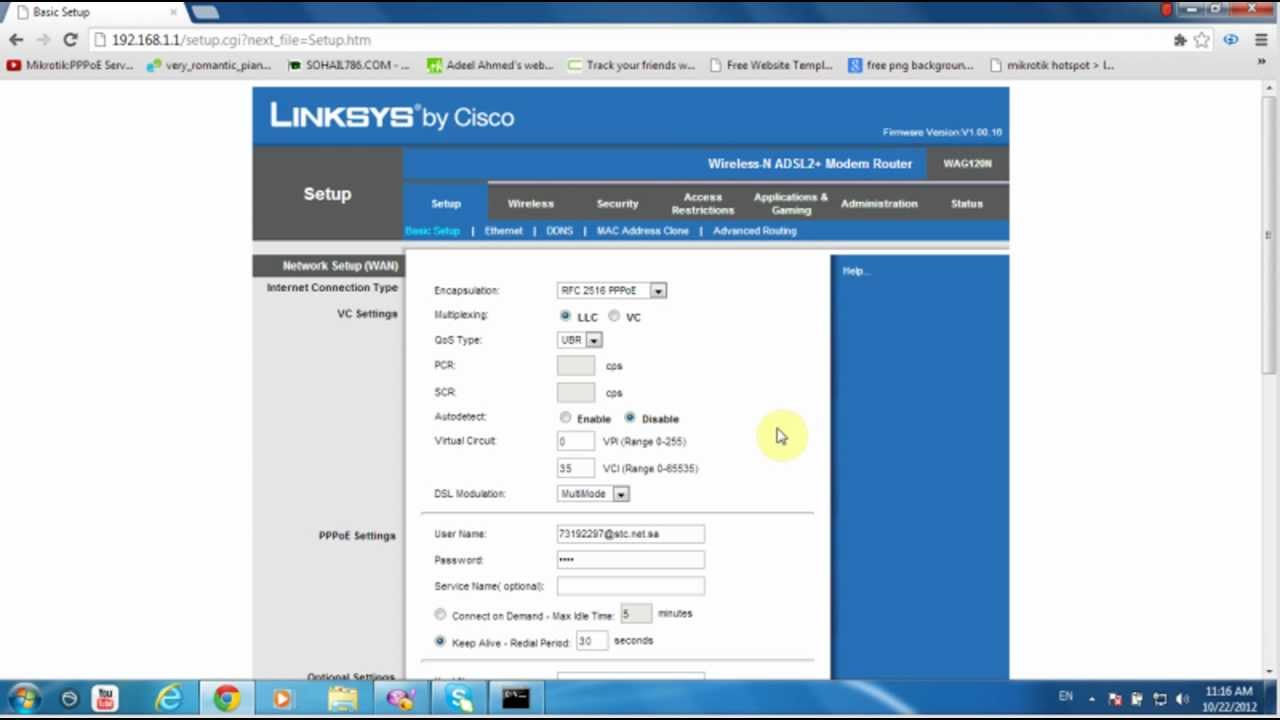Image resolution: width=1280 pixels, height=720 pixels.
Task: Open the Chrome menu button
Action: 1259,40
